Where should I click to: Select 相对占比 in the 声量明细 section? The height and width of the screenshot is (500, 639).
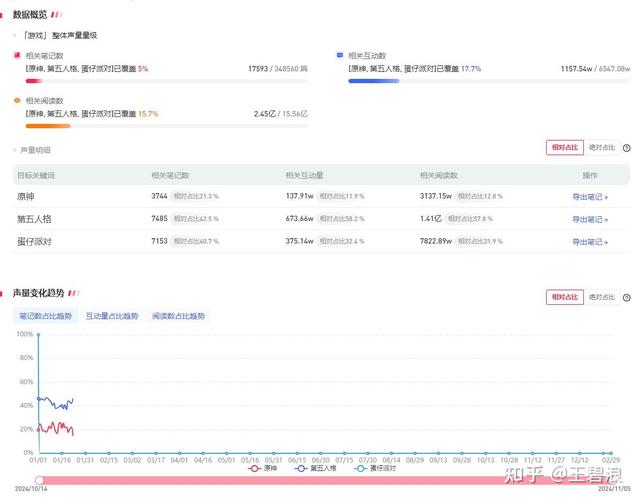pyautogui.click(x=564, y=148)
